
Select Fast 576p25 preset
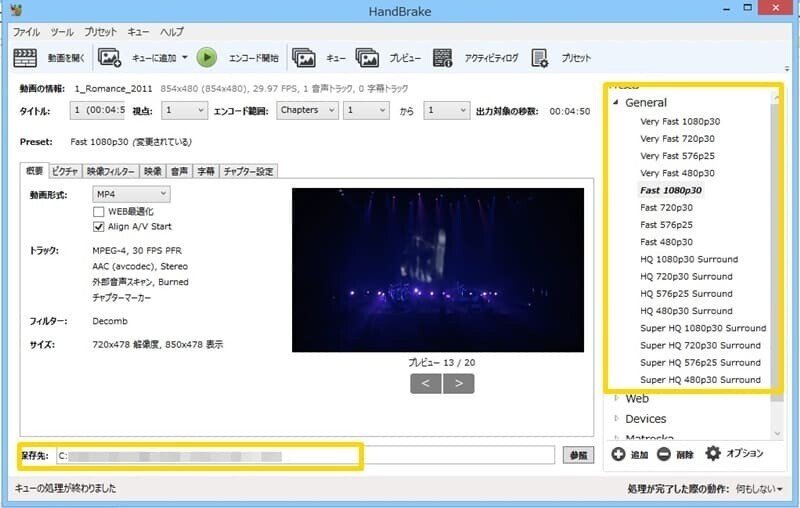coord(666,225)
